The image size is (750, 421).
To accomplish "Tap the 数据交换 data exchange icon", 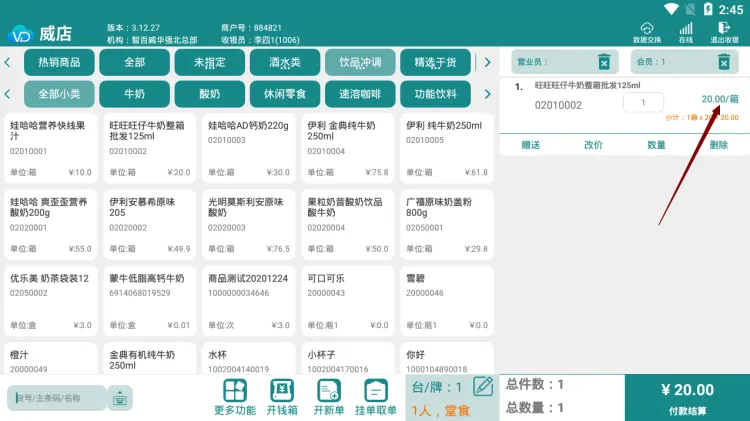I will 647,32.
